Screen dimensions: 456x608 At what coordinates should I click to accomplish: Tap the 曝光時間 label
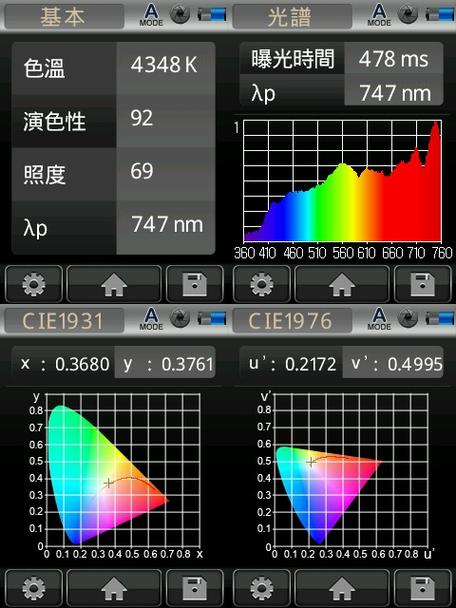293,59
